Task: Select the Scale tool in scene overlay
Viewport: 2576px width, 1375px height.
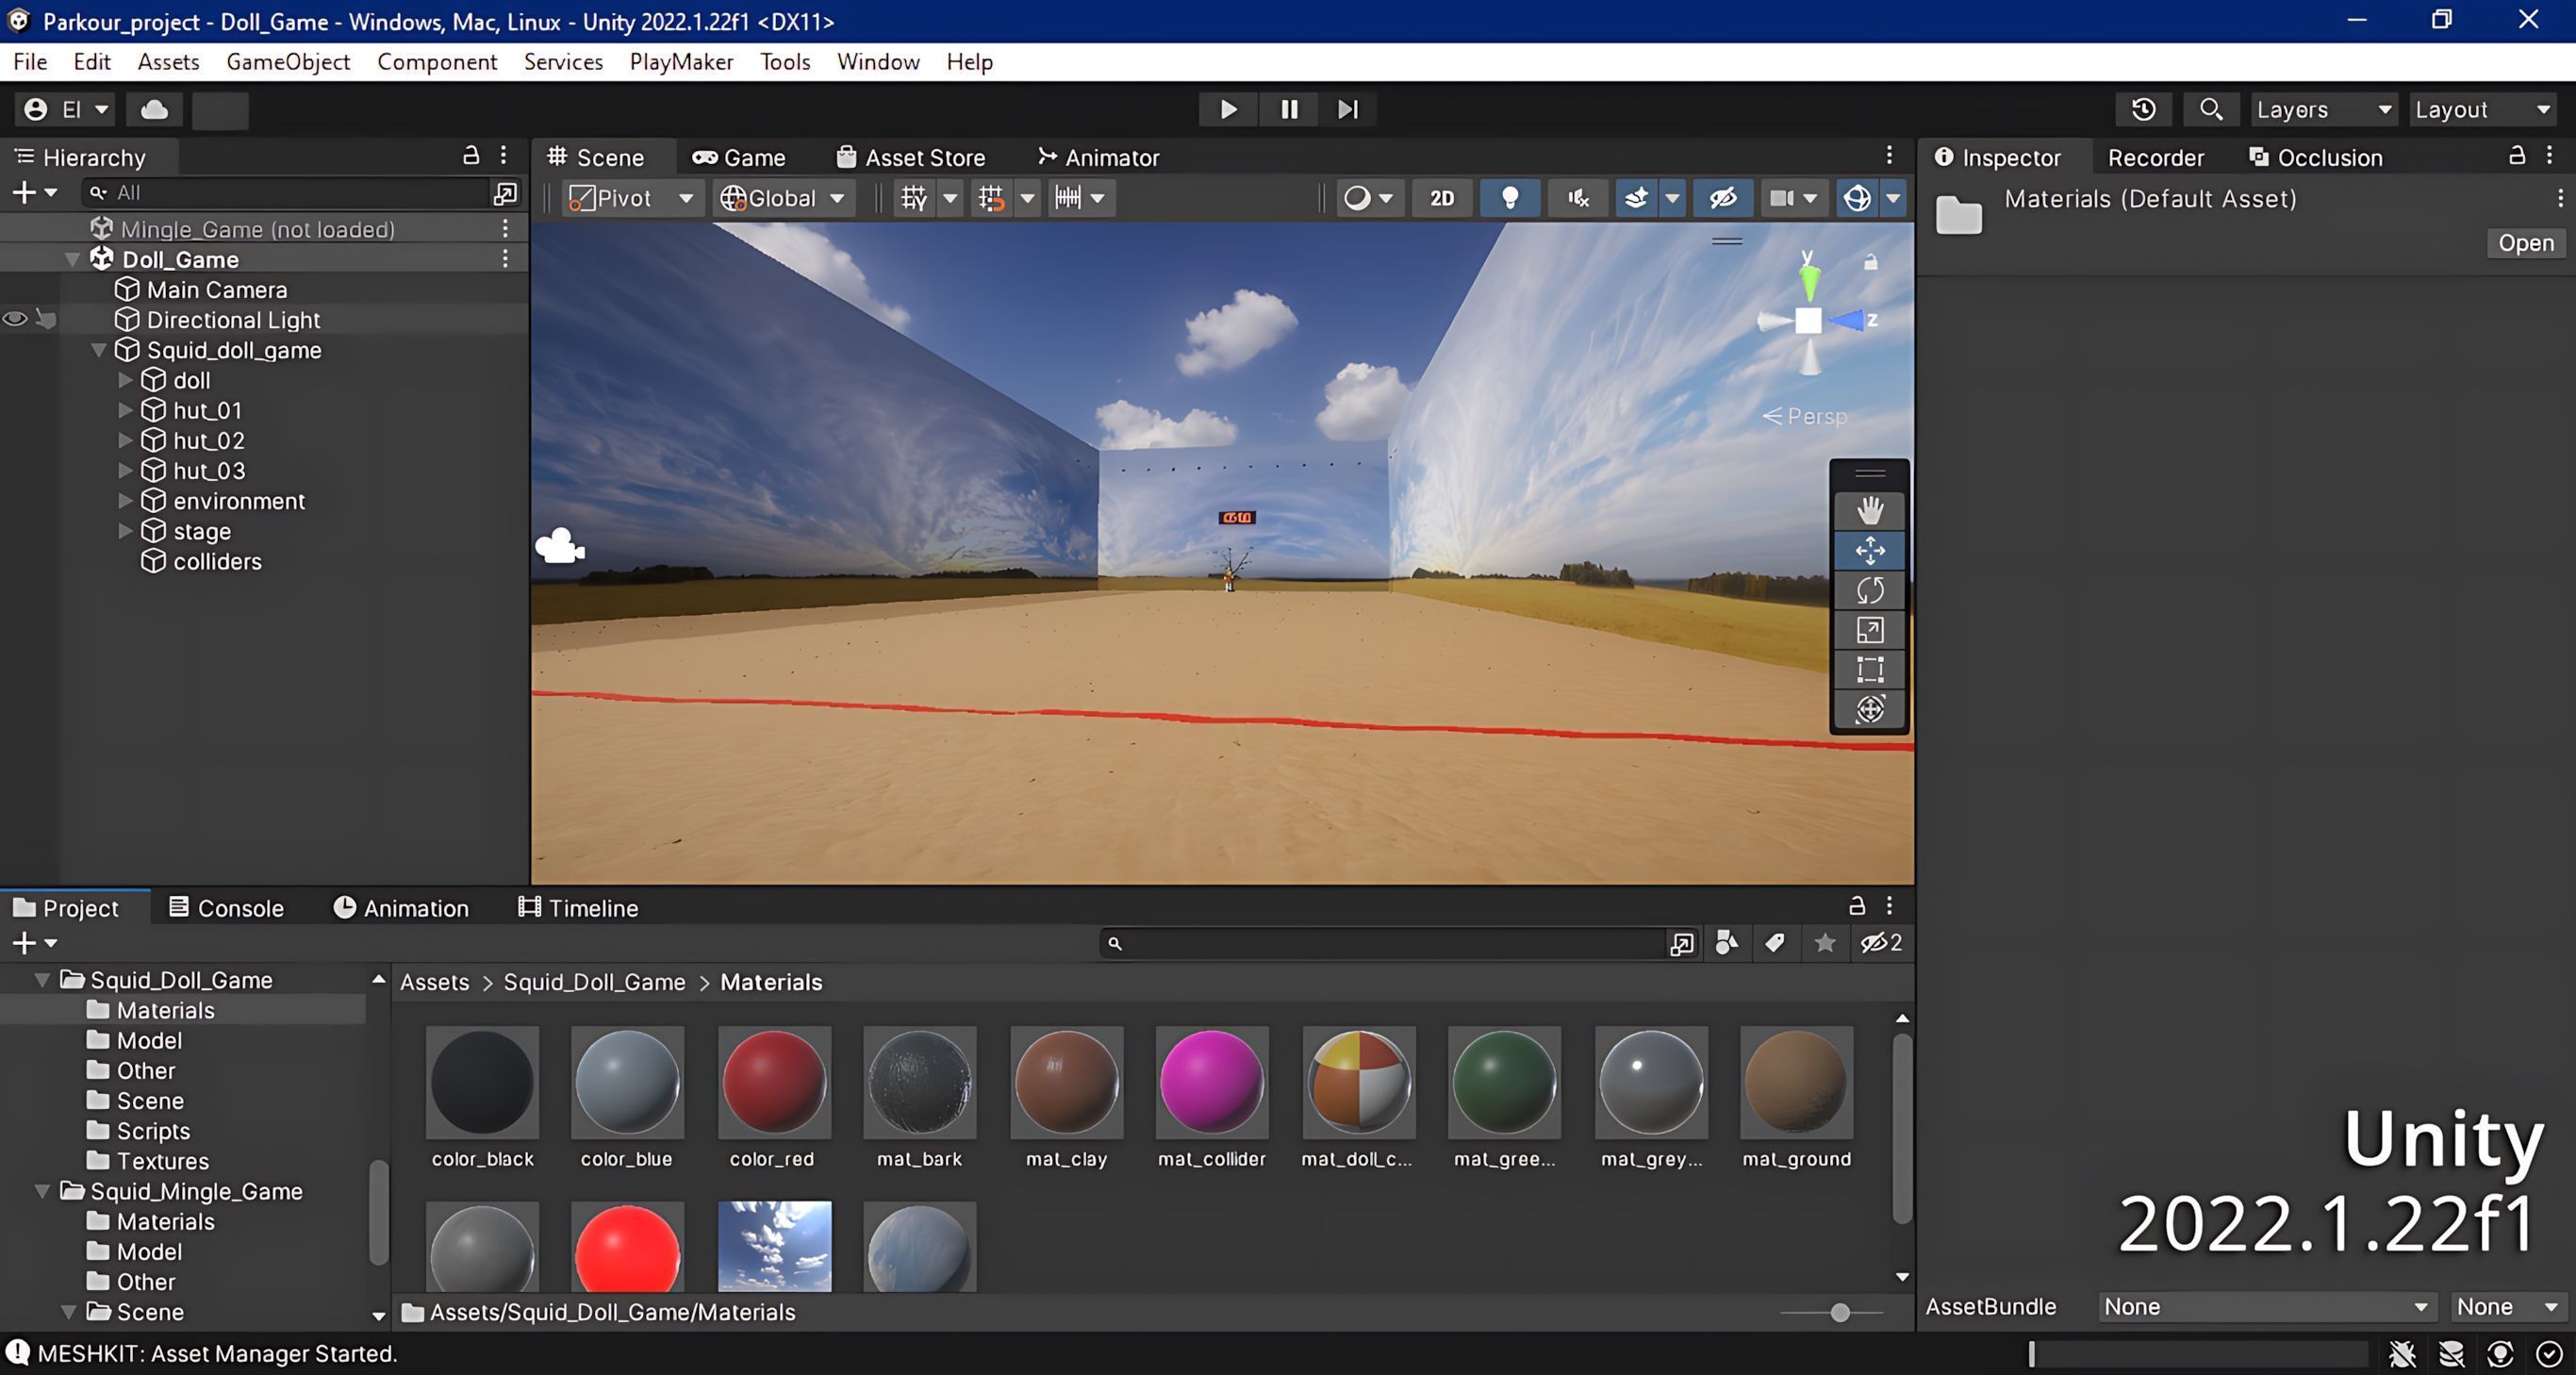Action: pos(1869,630)
